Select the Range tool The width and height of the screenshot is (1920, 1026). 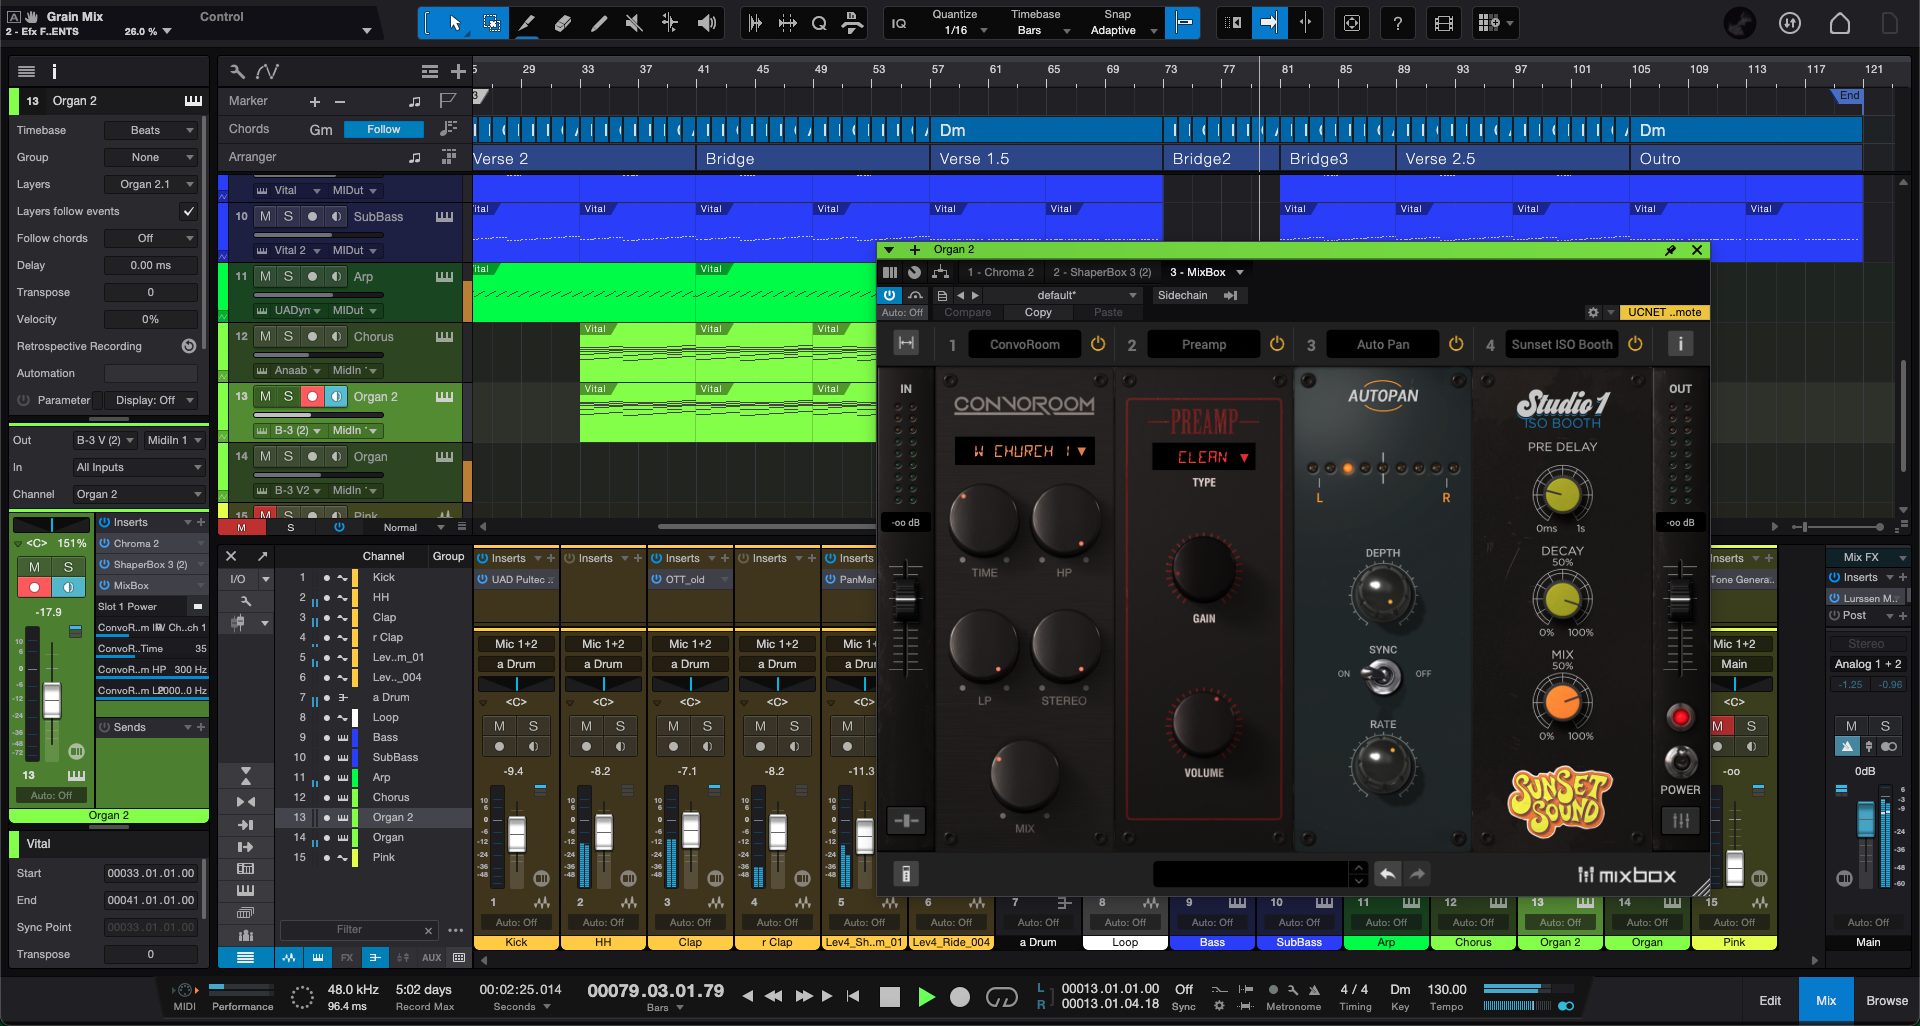[x=491, y=23]
